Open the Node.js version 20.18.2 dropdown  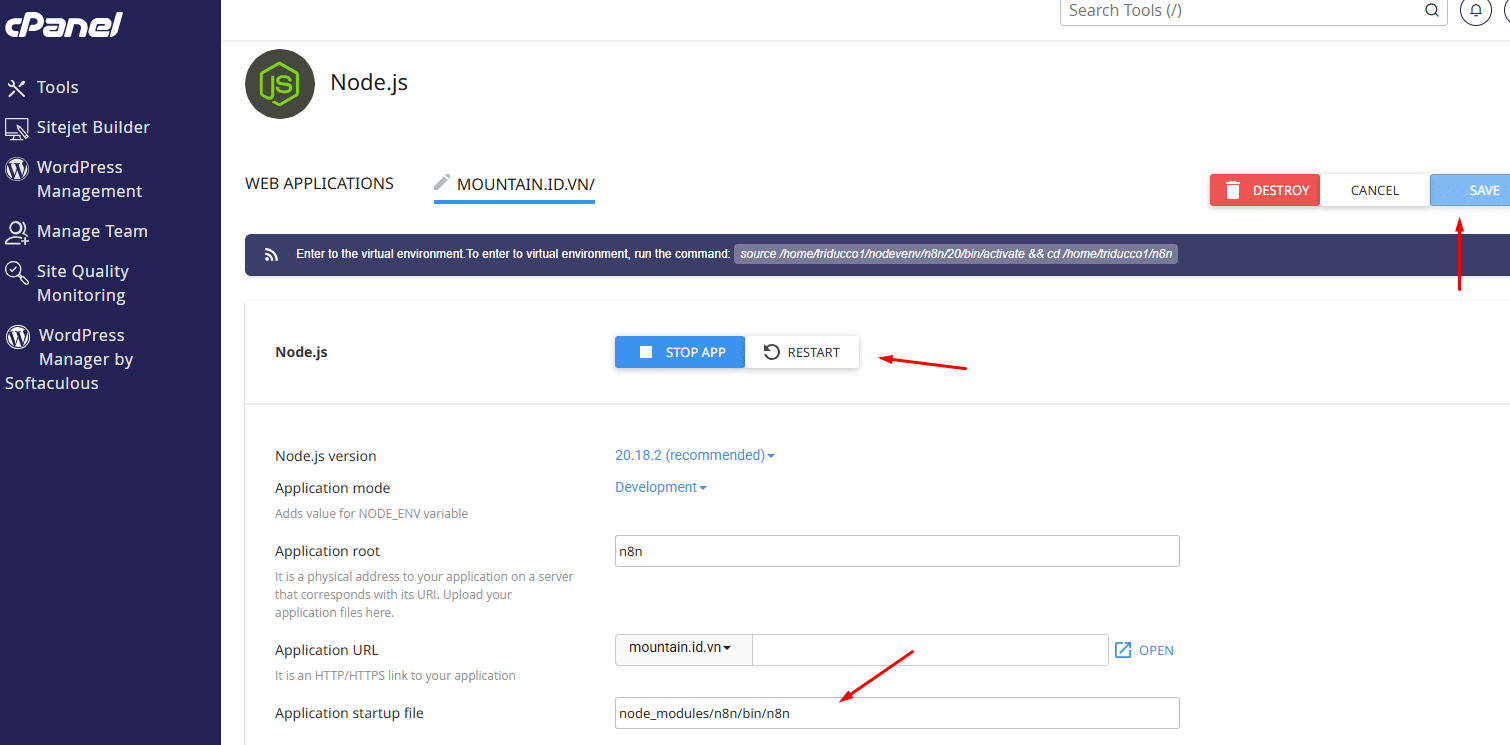pyautogui.click(x=695, y=455)
